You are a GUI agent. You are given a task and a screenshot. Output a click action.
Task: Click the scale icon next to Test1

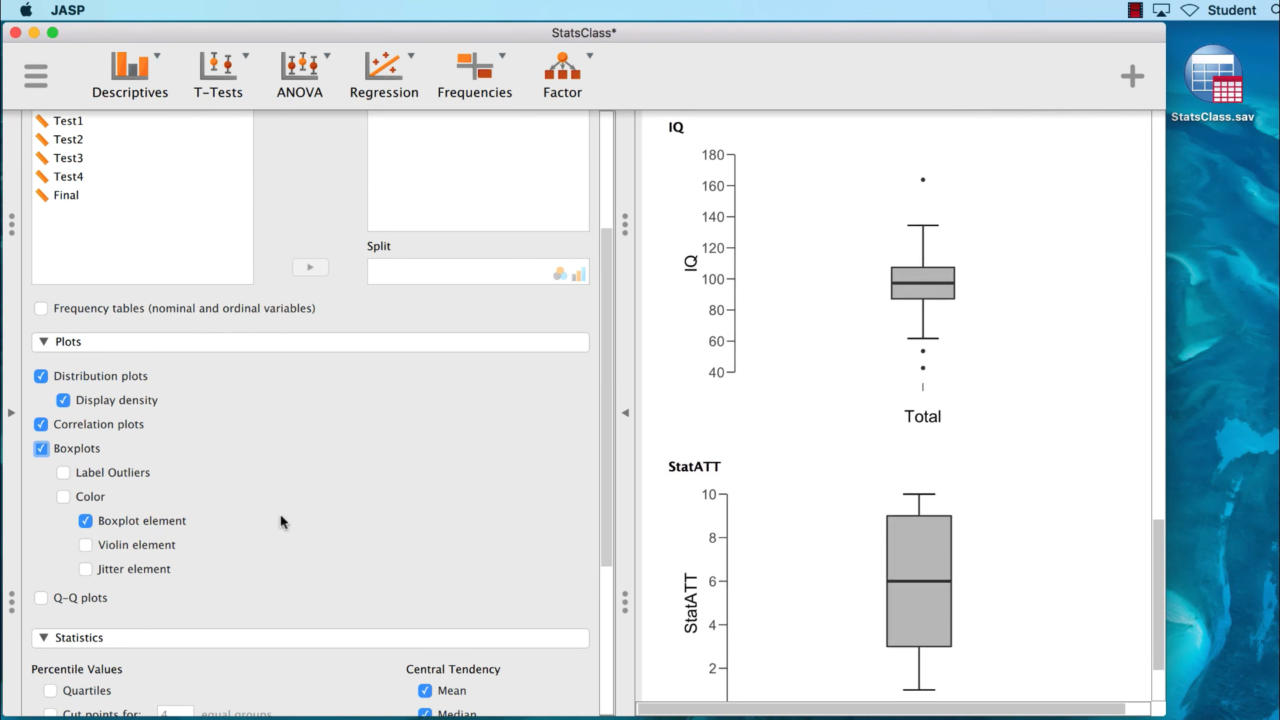(42, 121)
